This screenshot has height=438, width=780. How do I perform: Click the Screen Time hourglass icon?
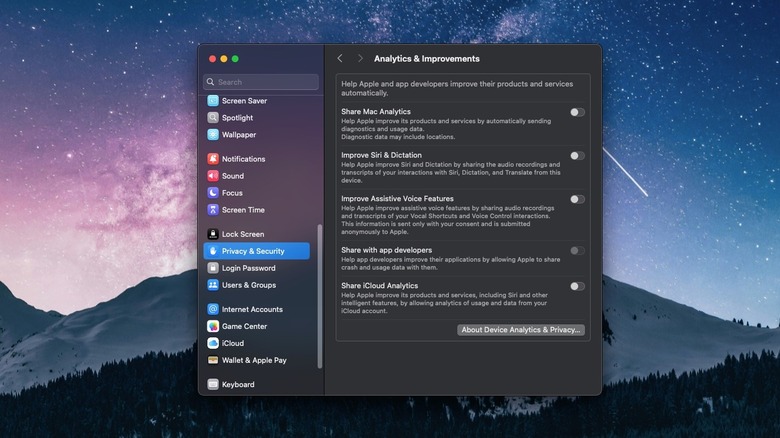pos(213,210)
